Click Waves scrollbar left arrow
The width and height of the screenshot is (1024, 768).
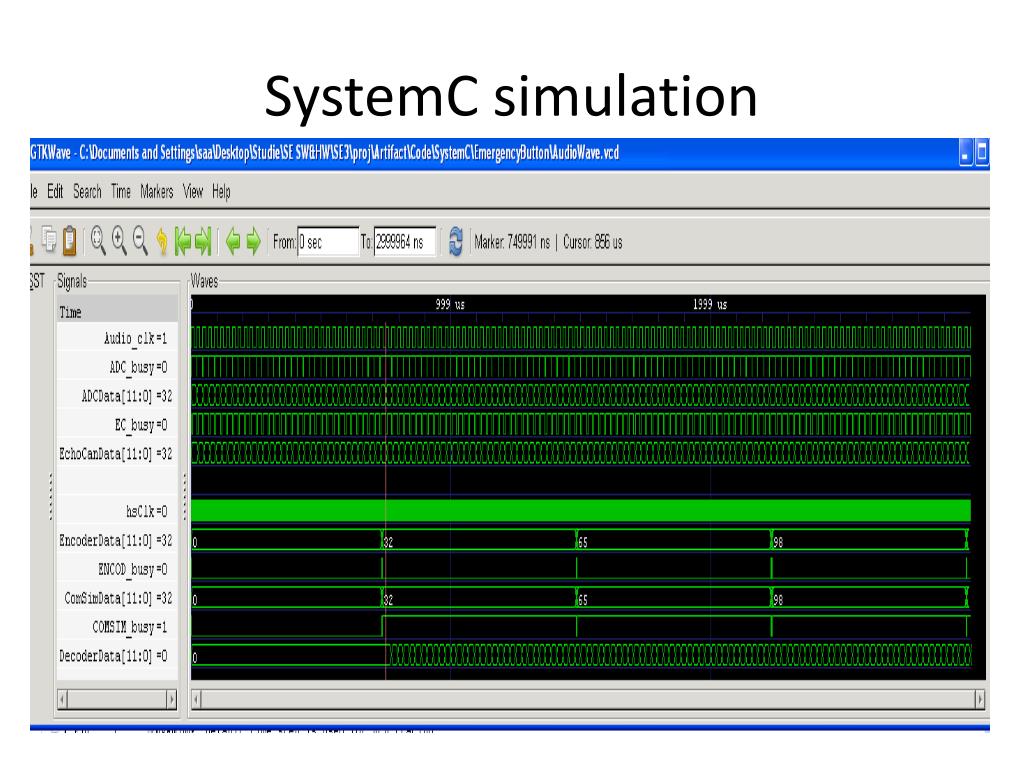tap(197, 699)
